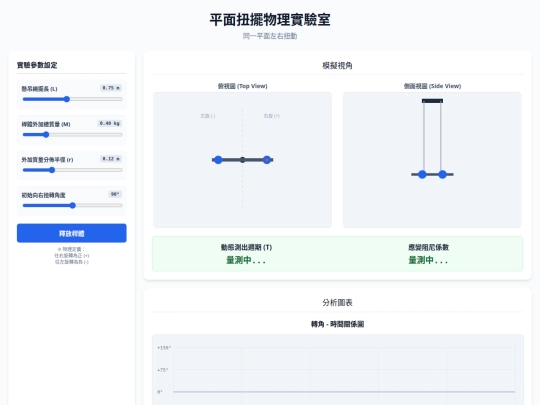Click the left-rotation (-) label in Top View
Image resolution: width=540 pixels, height=405 pixels.
[208, 116]
